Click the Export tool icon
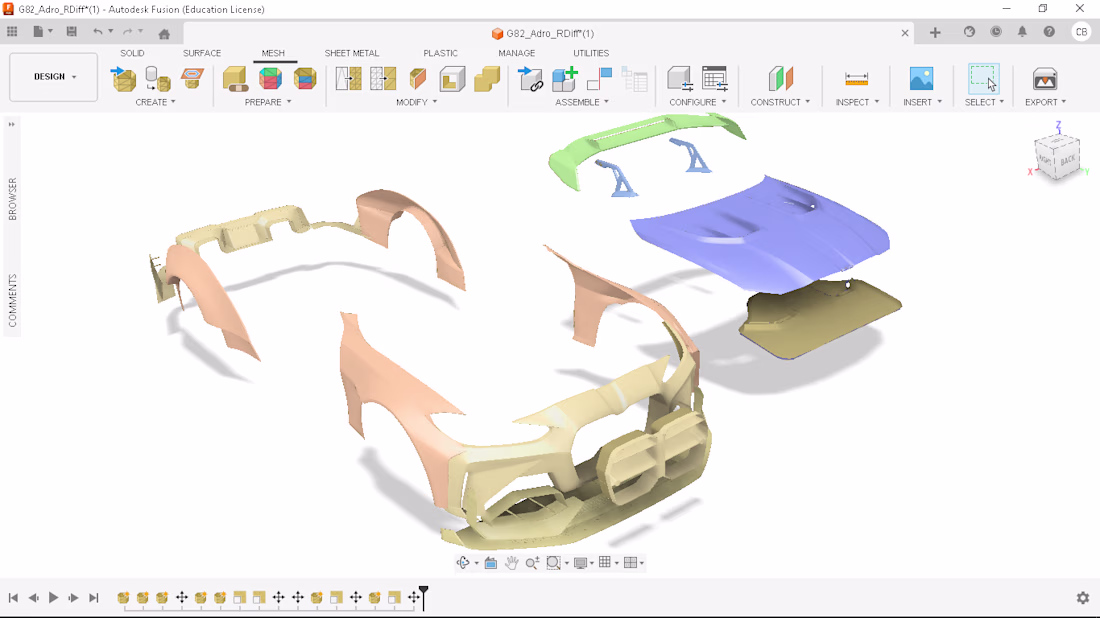The width and height of the screenshot is (1100, 618). pyautogui.click(x=1045, y=79)
